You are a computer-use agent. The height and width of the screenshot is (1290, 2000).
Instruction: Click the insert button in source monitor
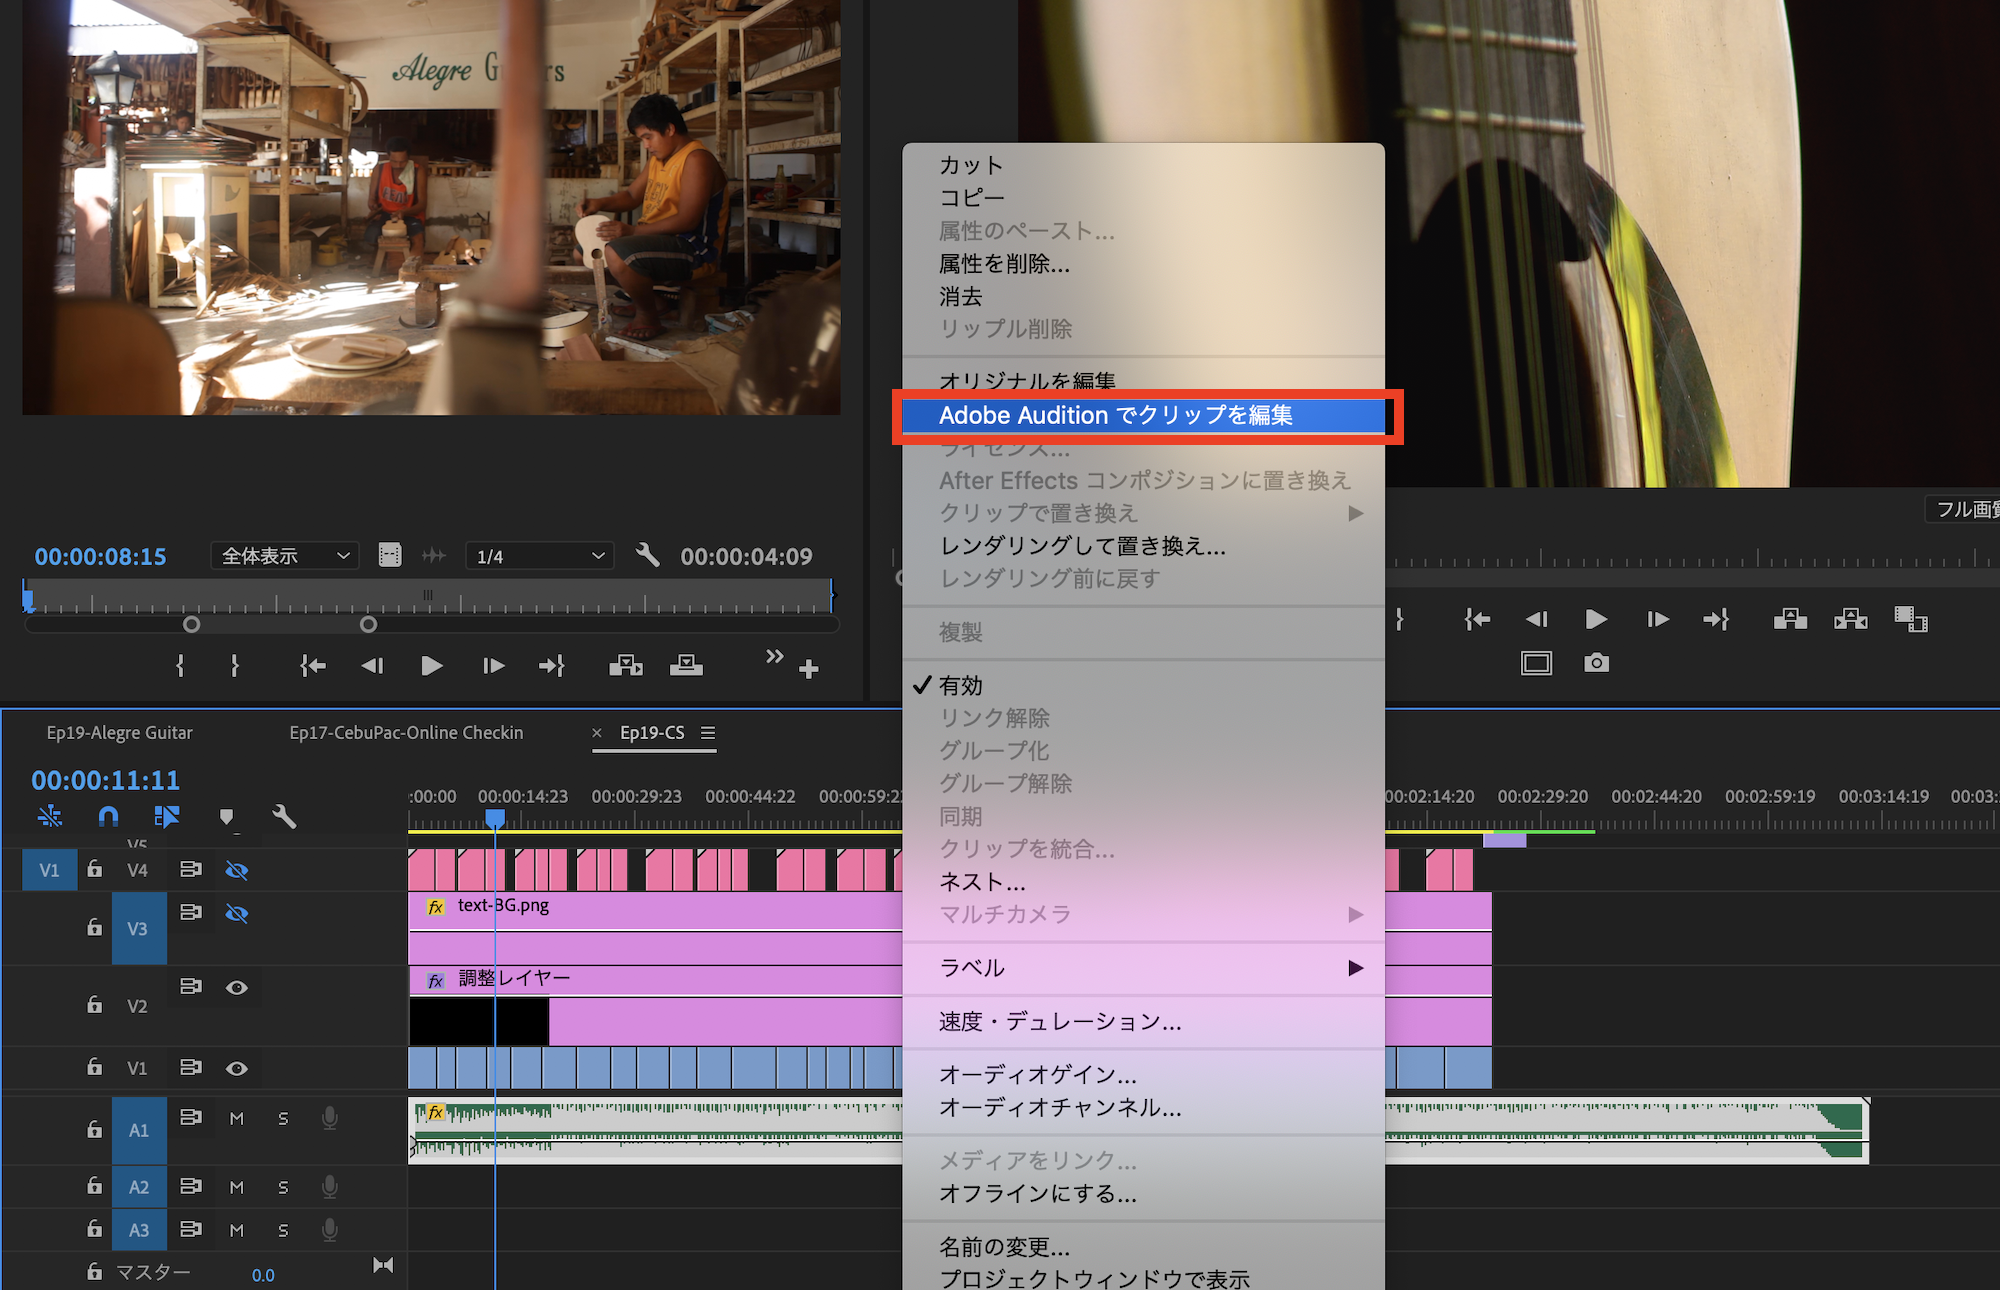pos(625,666)
